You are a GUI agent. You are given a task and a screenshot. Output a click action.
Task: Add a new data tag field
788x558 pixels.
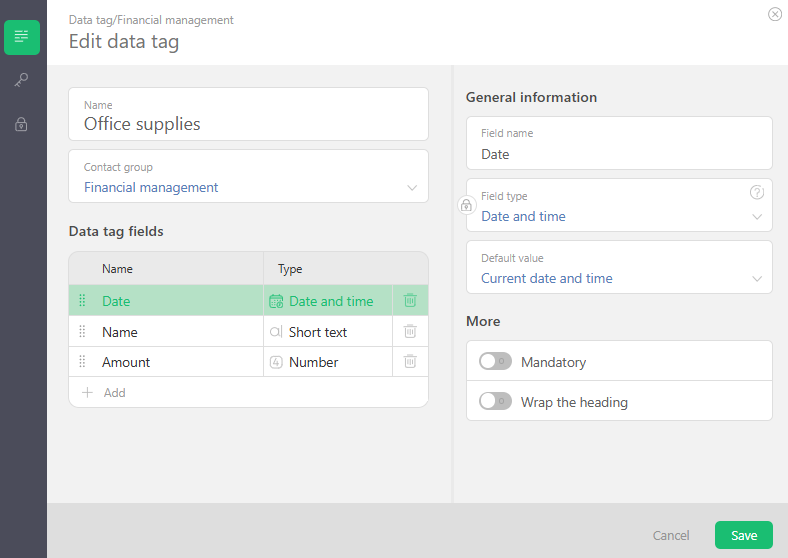248,393
